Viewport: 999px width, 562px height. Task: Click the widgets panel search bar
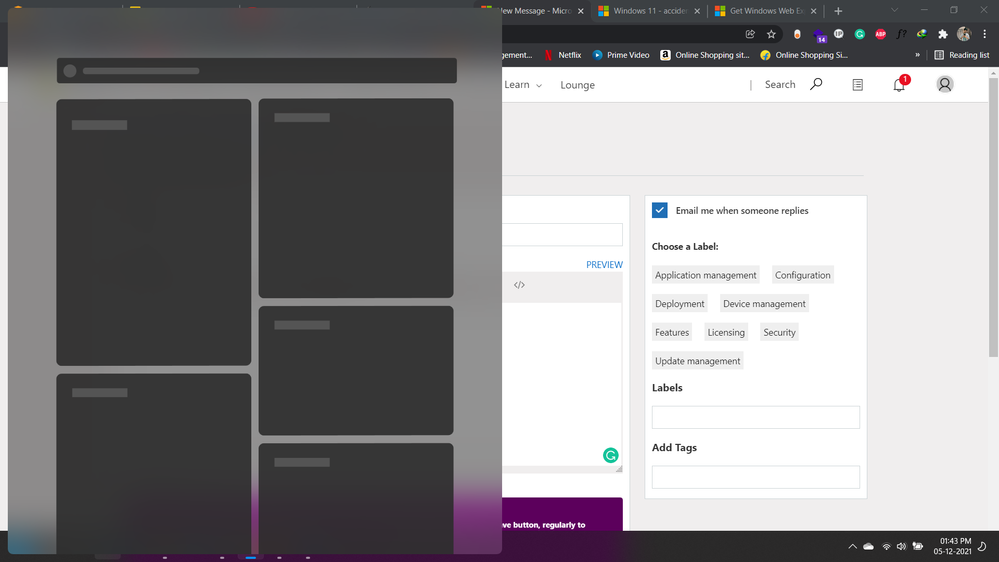tap(257, 71)
